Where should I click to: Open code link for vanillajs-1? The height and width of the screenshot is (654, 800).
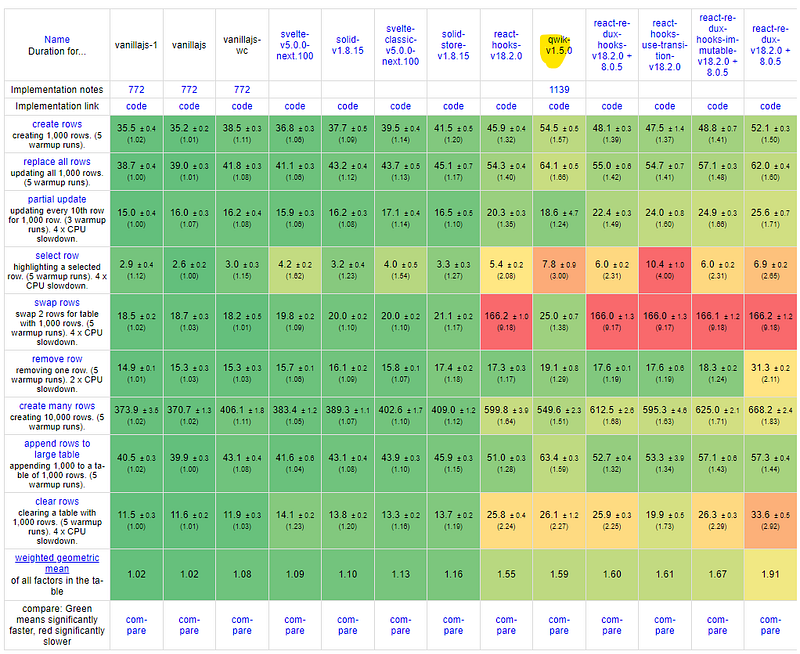(x=136, y=106)
